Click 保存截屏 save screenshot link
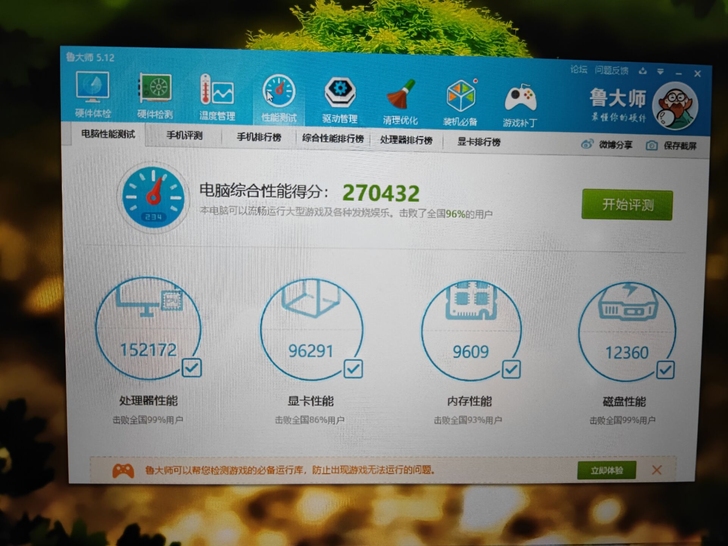The width and height of the screenshot is (728, 546). pos(680,146)
